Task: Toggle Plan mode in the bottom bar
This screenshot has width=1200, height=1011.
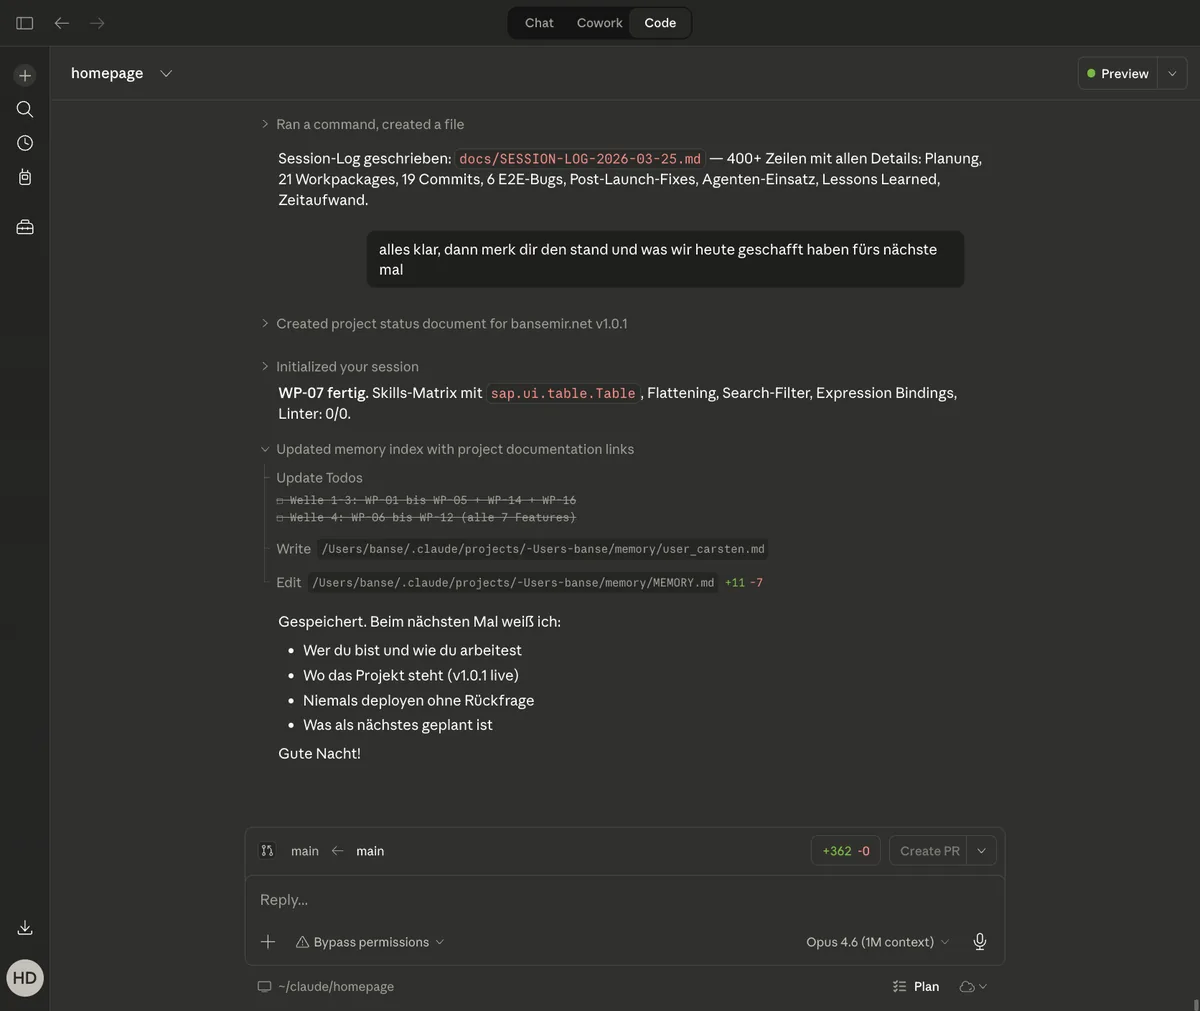Action: click(x=915, y=986)
